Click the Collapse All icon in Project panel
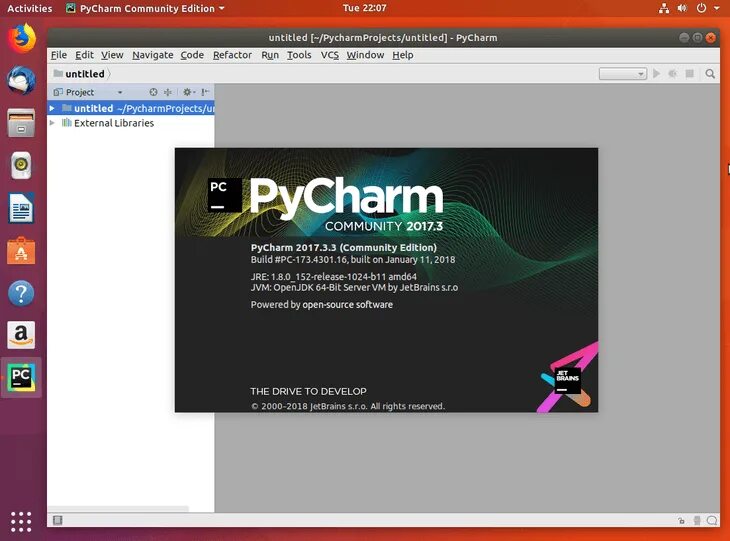This screenshot has height=541, width=730. point(168,92)
